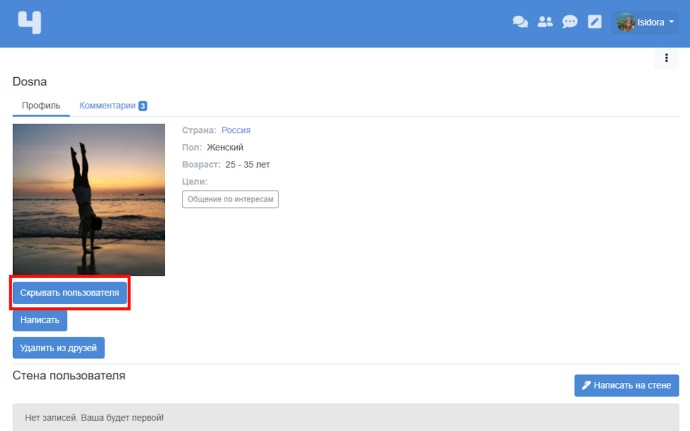Click the site logo in the header
Screen dimensions: 690x431
(x=30, y=22)
